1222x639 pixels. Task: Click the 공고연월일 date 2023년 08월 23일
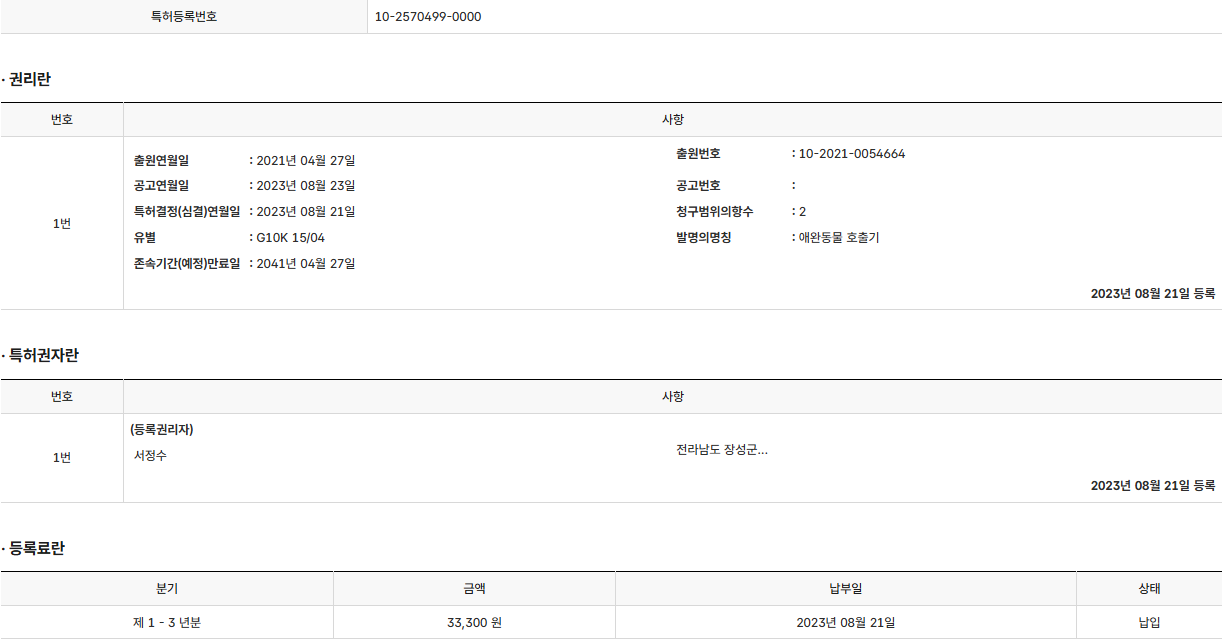coord(305,186)
